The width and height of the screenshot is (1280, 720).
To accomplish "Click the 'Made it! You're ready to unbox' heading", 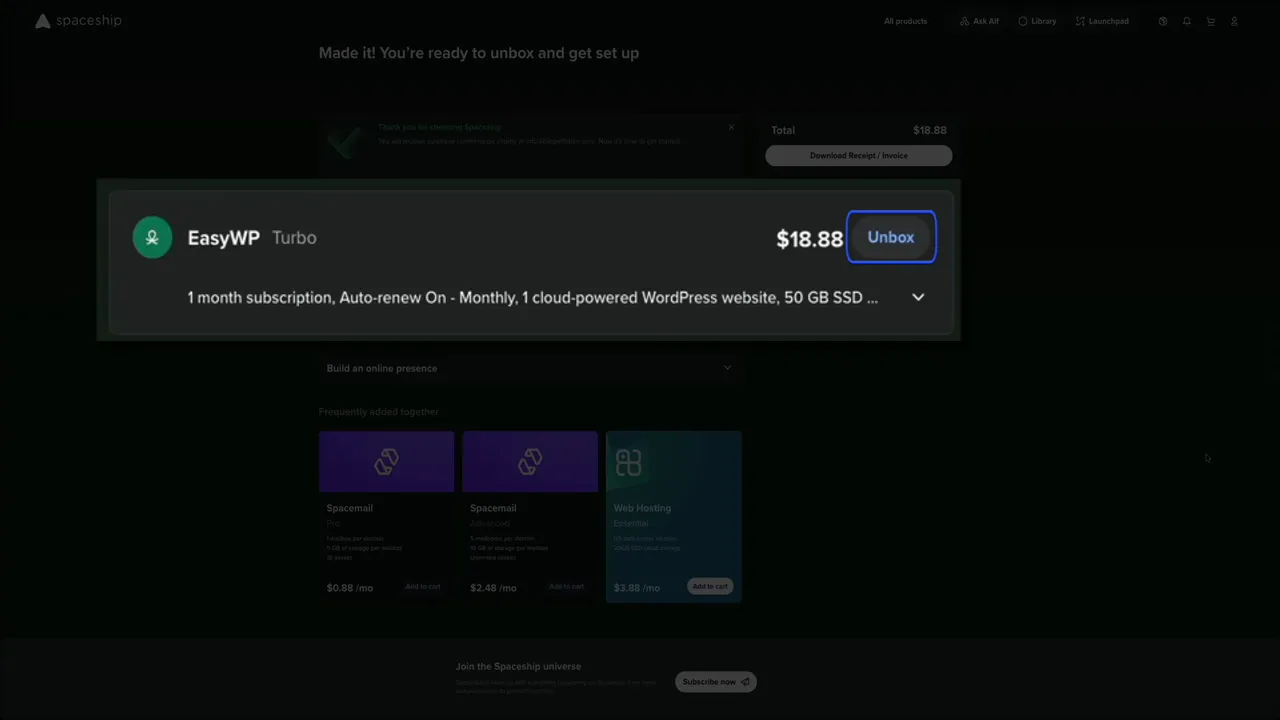I will click(479, 53).
